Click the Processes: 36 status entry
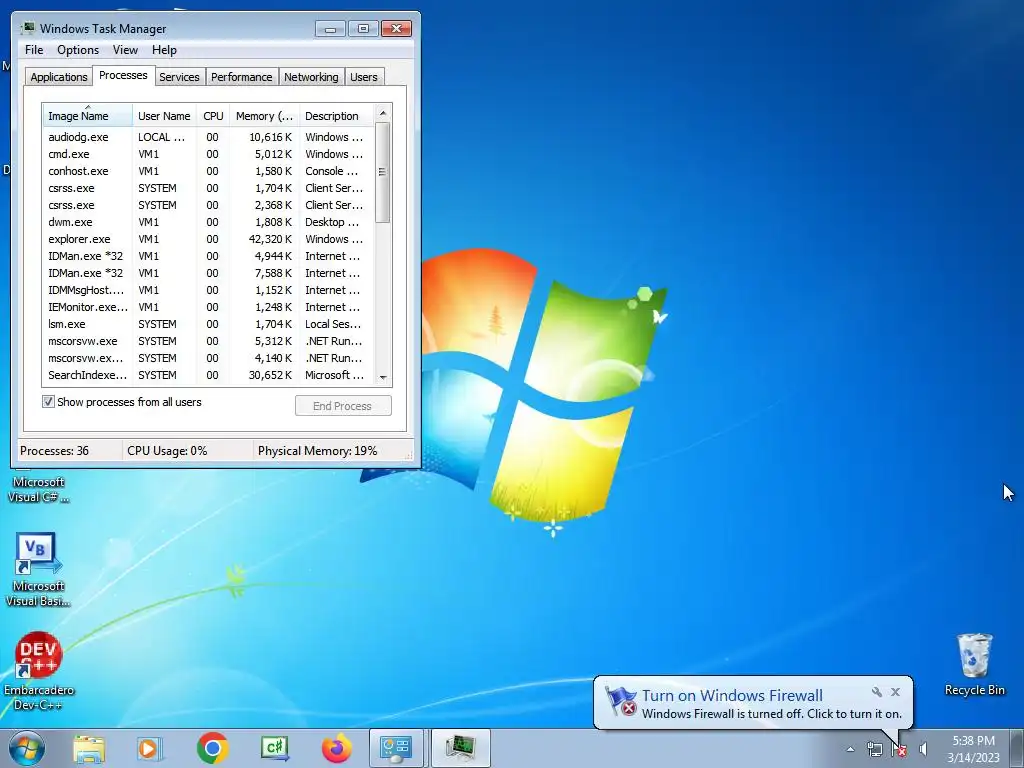The image size is (1024, 768). (x=54, y=451)
